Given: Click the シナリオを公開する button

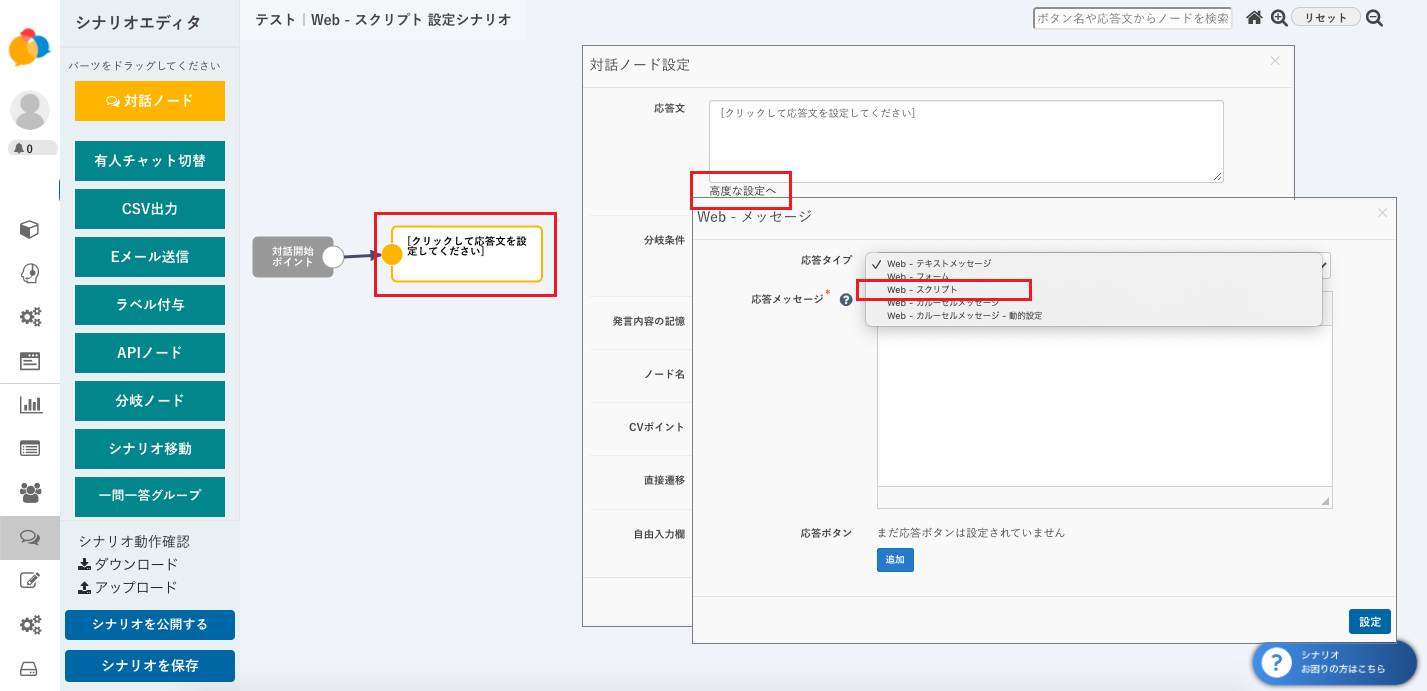Looking at the screenshot, I should click(150, 625).
